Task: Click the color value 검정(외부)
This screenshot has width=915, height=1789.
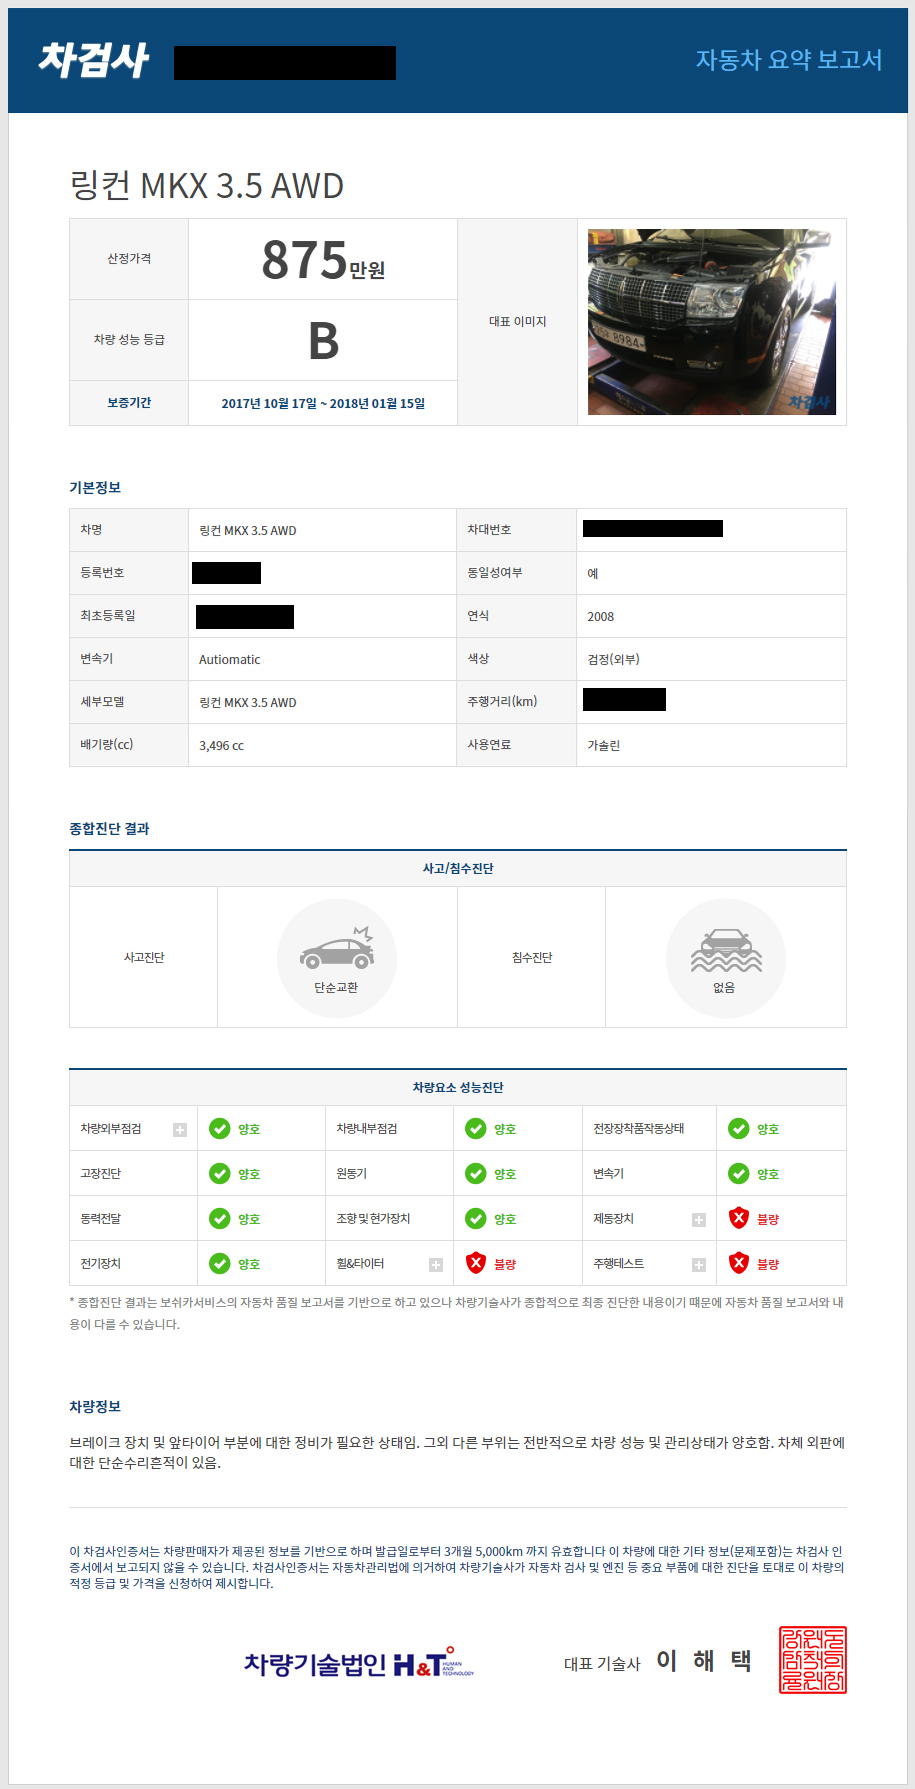Action: [614, 660]
